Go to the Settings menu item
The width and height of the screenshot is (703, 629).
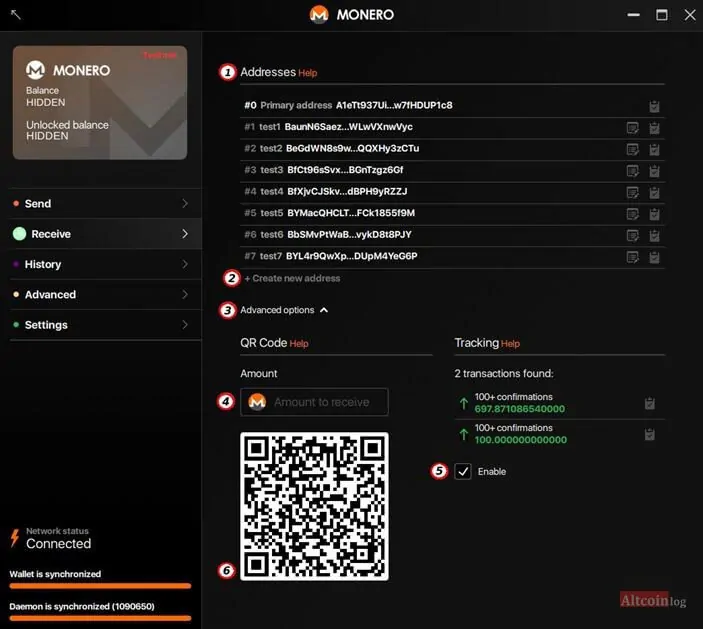pyautogui.click(x=105, y=325)
